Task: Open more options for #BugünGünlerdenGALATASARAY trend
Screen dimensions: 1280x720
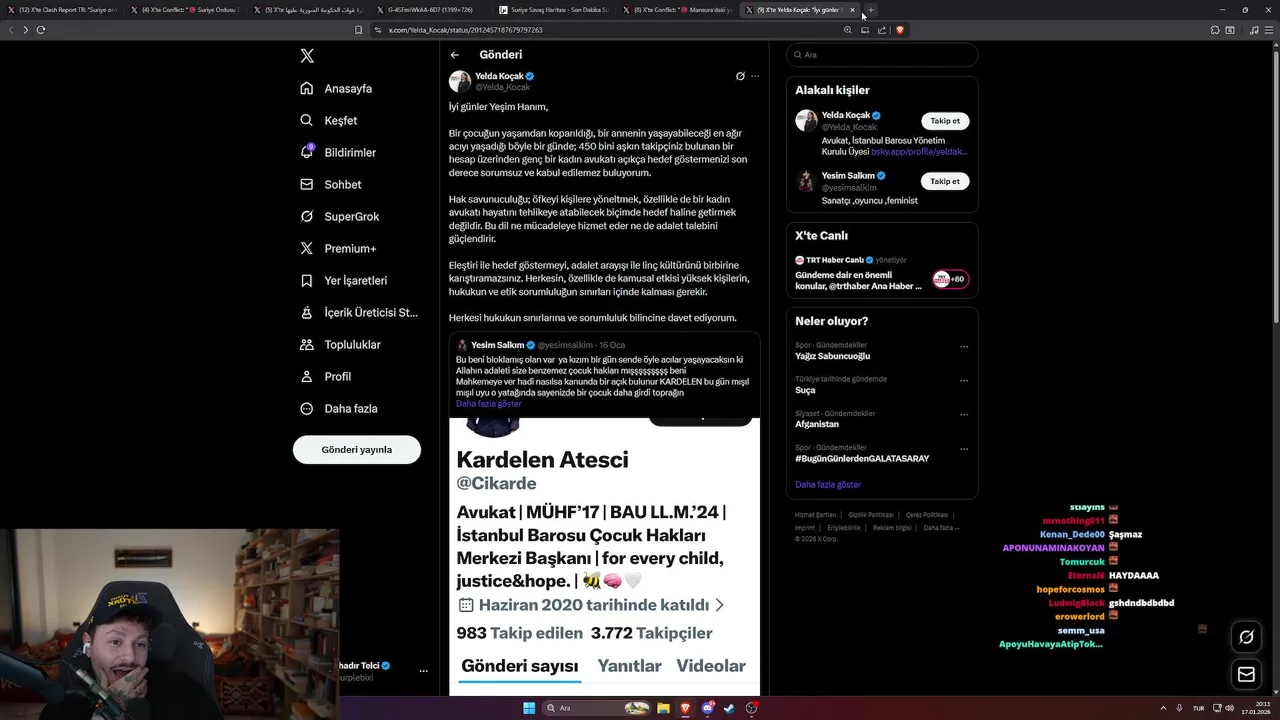Action: [964, 449]
